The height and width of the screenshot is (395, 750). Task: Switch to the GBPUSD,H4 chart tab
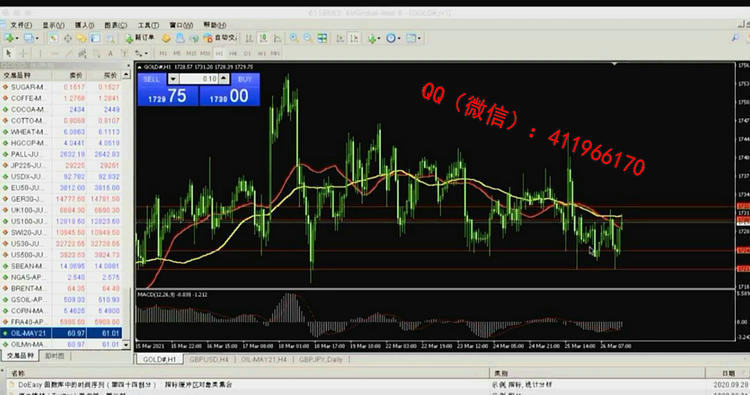[x=209, y=359]
